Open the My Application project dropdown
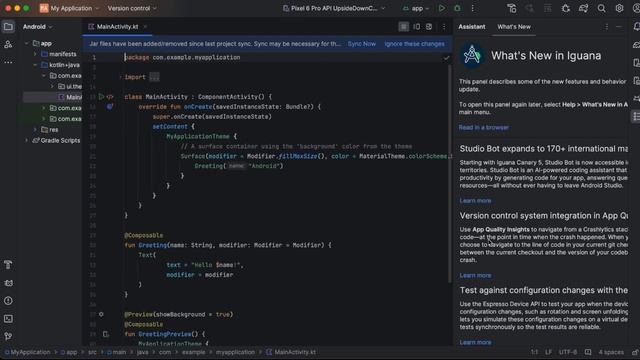Screen dimensions: 640x360 pos(69,8)
